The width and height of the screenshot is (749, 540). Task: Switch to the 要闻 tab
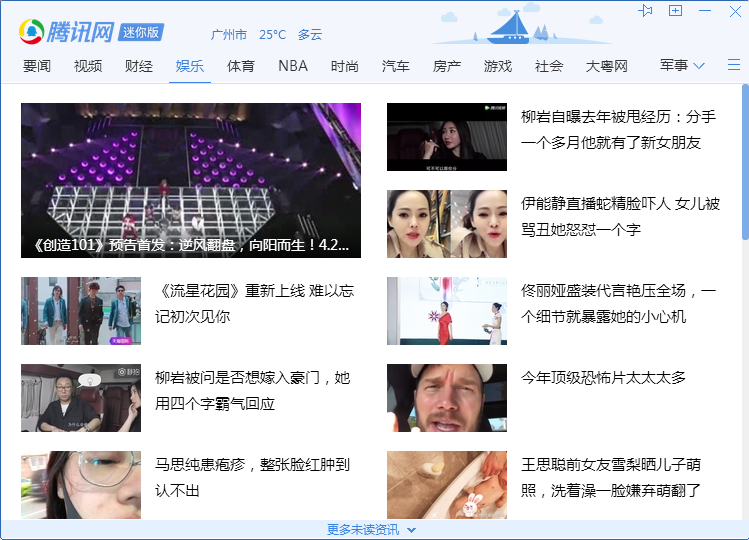pyautogui.click(x=37, y=66)
